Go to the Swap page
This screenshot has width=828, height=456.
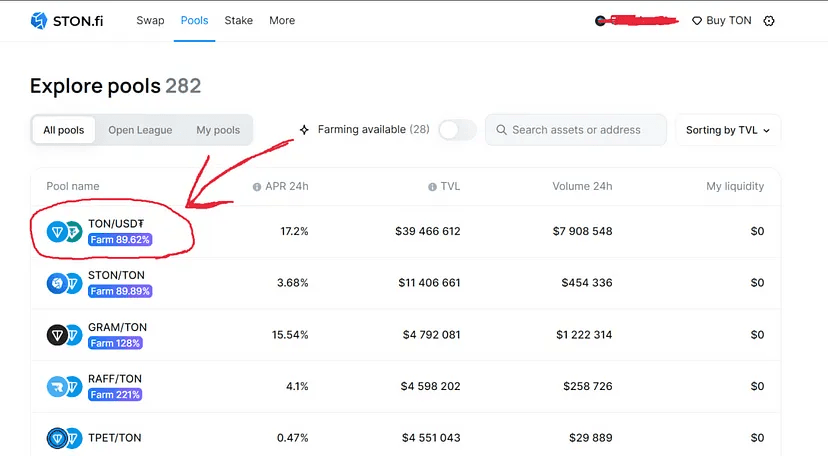tap(150, 21)
